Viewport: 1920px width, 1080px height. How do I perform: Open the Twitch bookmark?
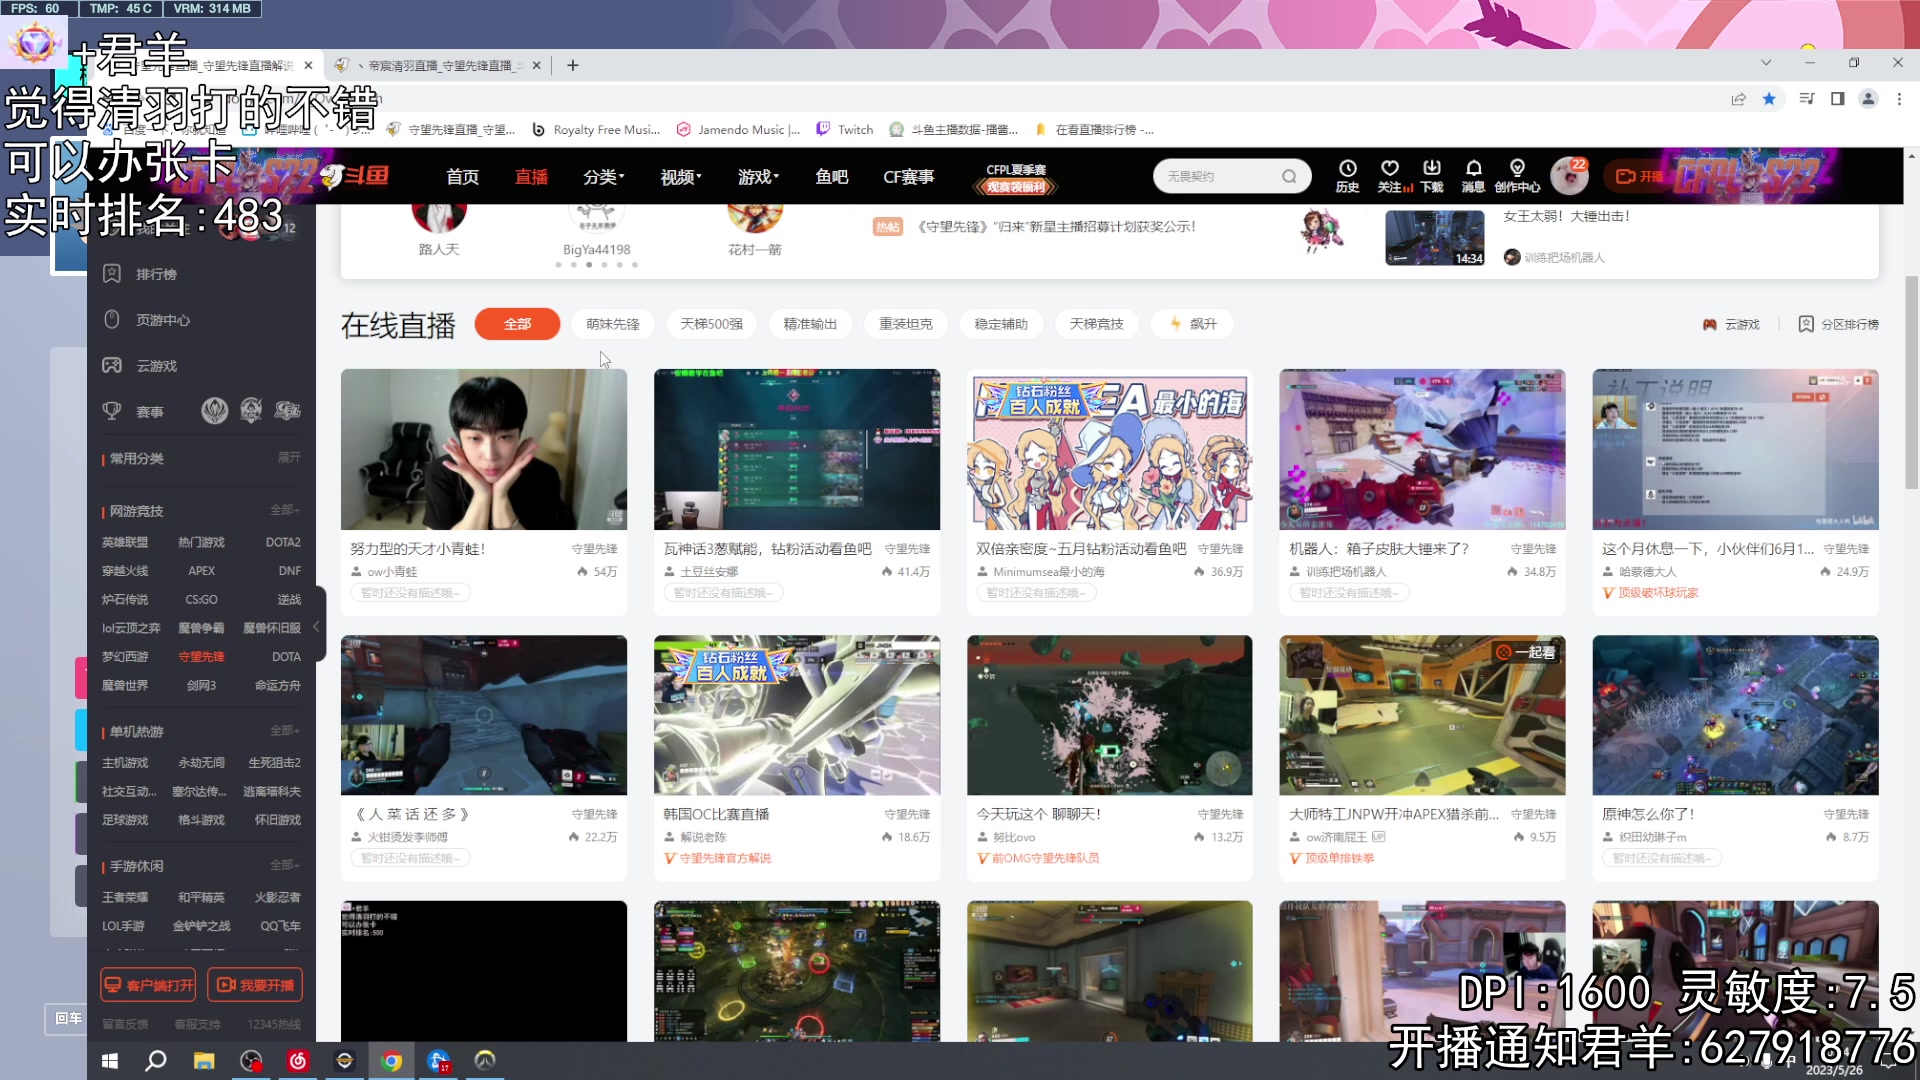coord(845,129)
